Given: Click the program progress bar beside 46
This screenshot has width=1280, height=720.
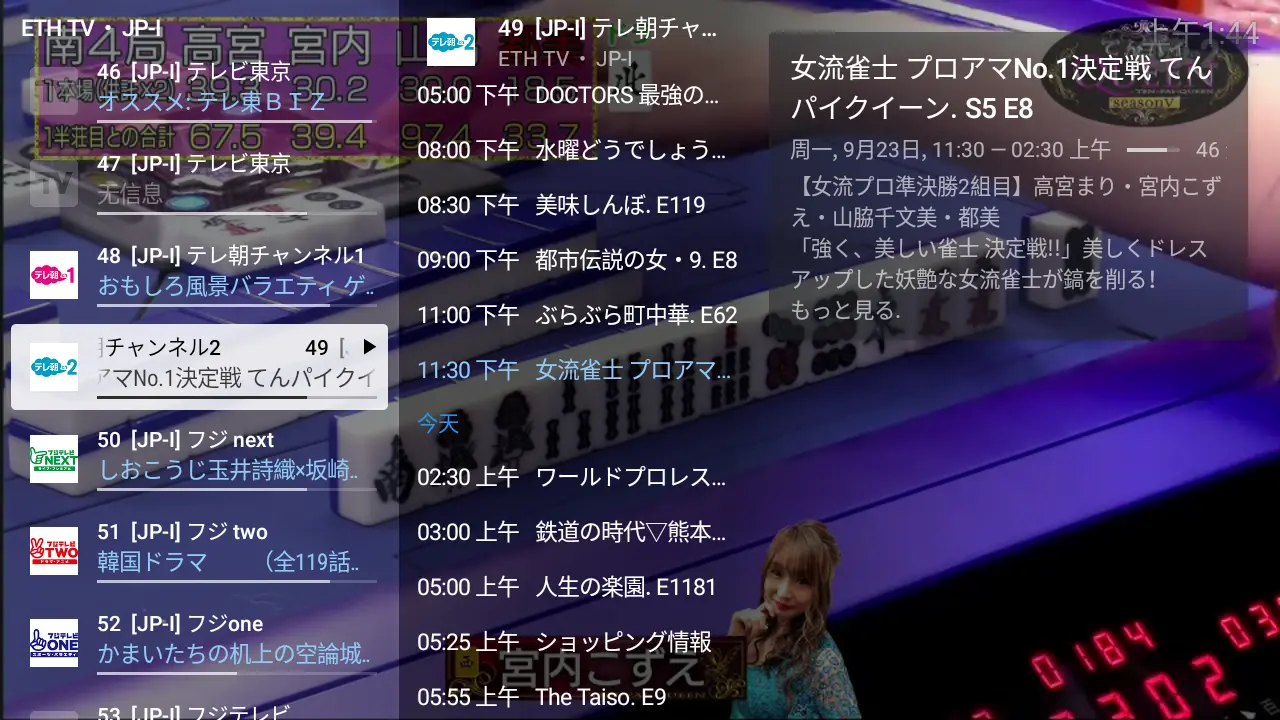Looking at the screenshot, I should tap(1152, 150).
